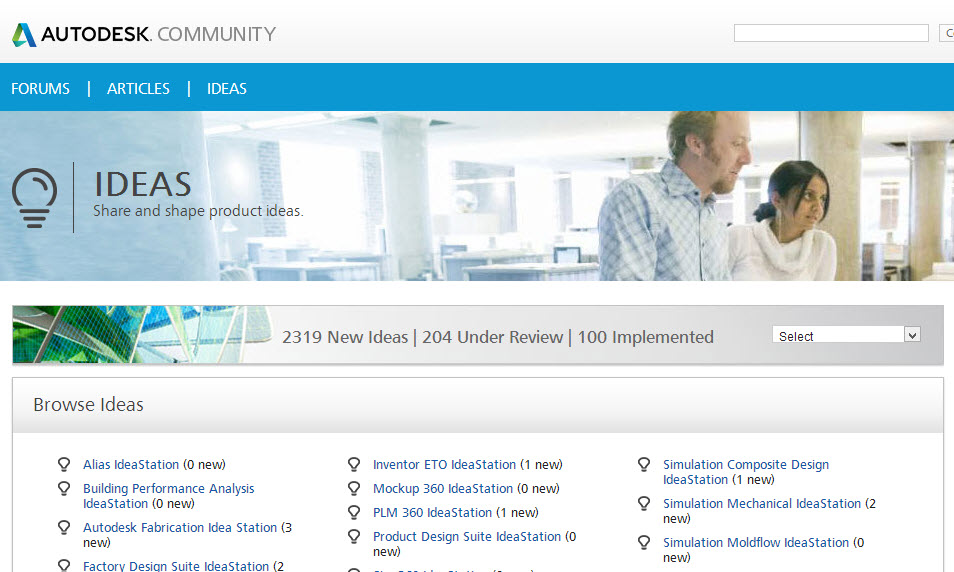Click lightbulb icon beside Inventor ETO IdeaStation
The height and width of the screenshot is (572, 954).
pos(354,465)
